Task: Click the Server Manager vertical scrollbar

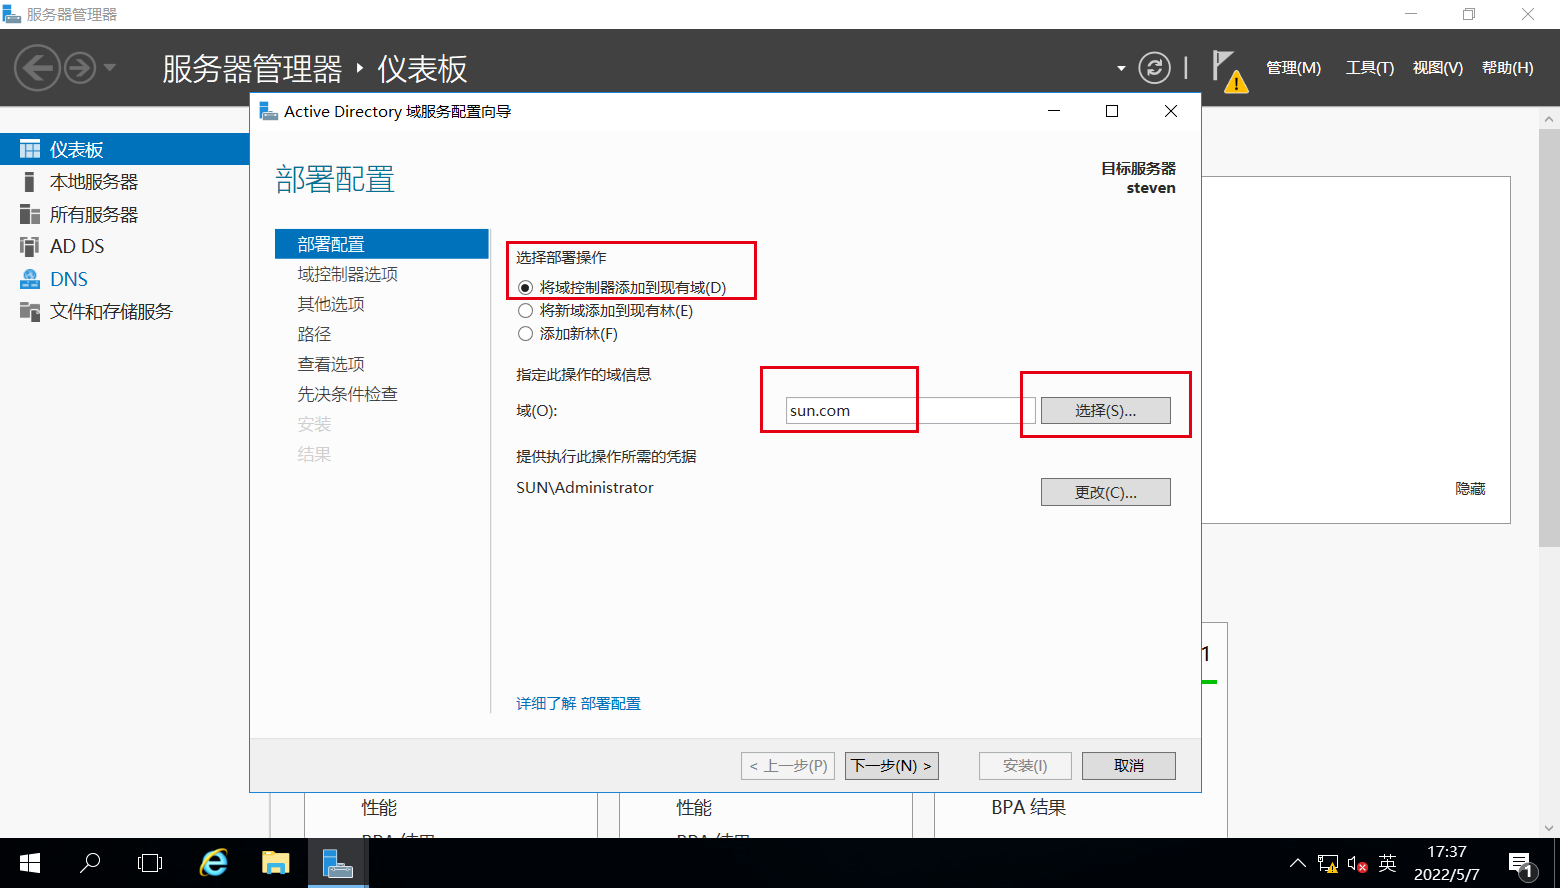Action: tap(1549, 337)
